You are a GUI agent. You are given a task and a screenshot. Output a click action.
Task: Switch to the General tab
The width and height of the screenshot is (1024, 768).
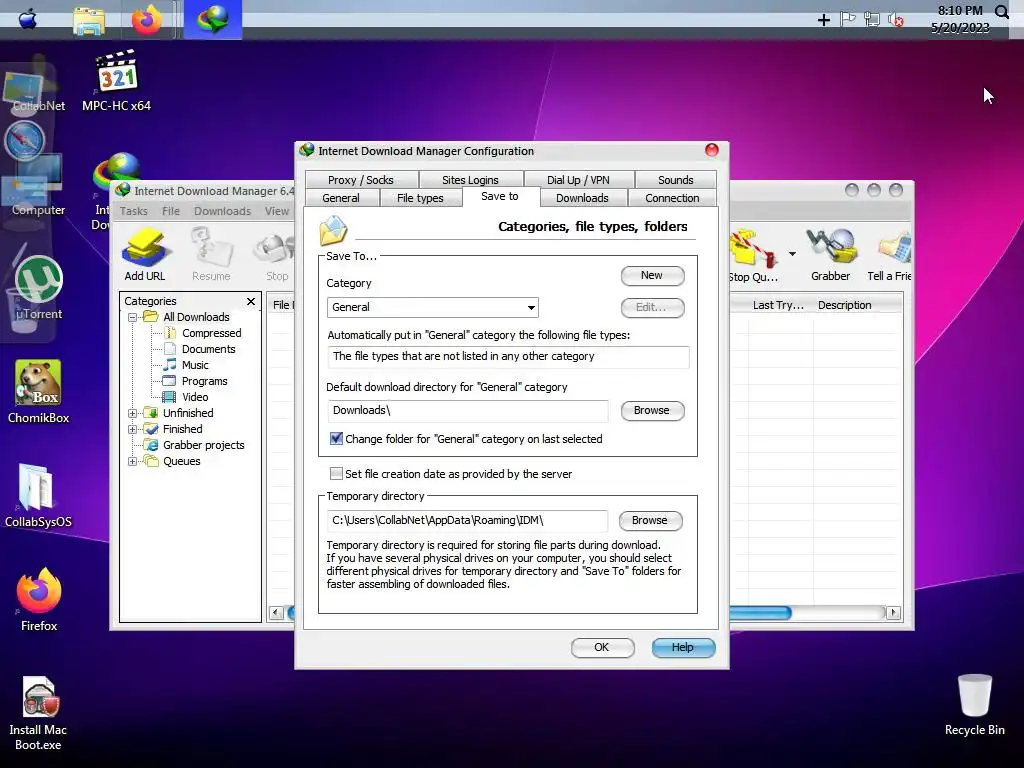(x=341, y=198)
